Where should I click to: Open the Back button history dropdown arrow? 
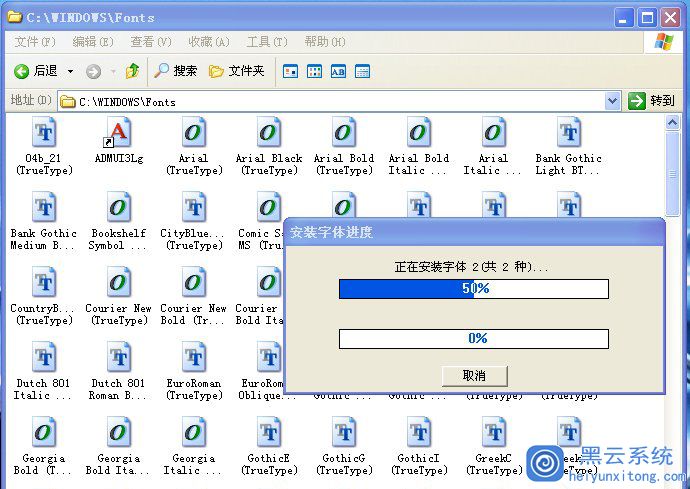pos(70,71)
